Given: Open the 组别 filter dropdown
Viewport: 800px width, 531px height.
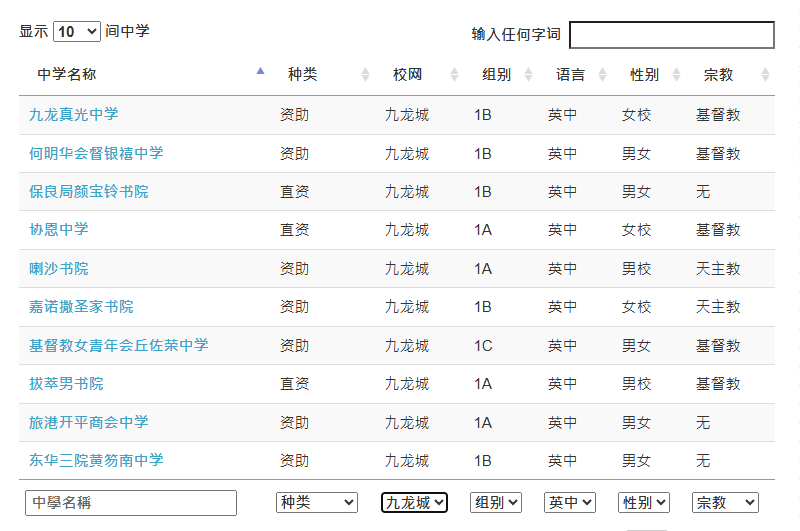Looking at the screenshot, I should pyautogui.click(x=495, y=502).
